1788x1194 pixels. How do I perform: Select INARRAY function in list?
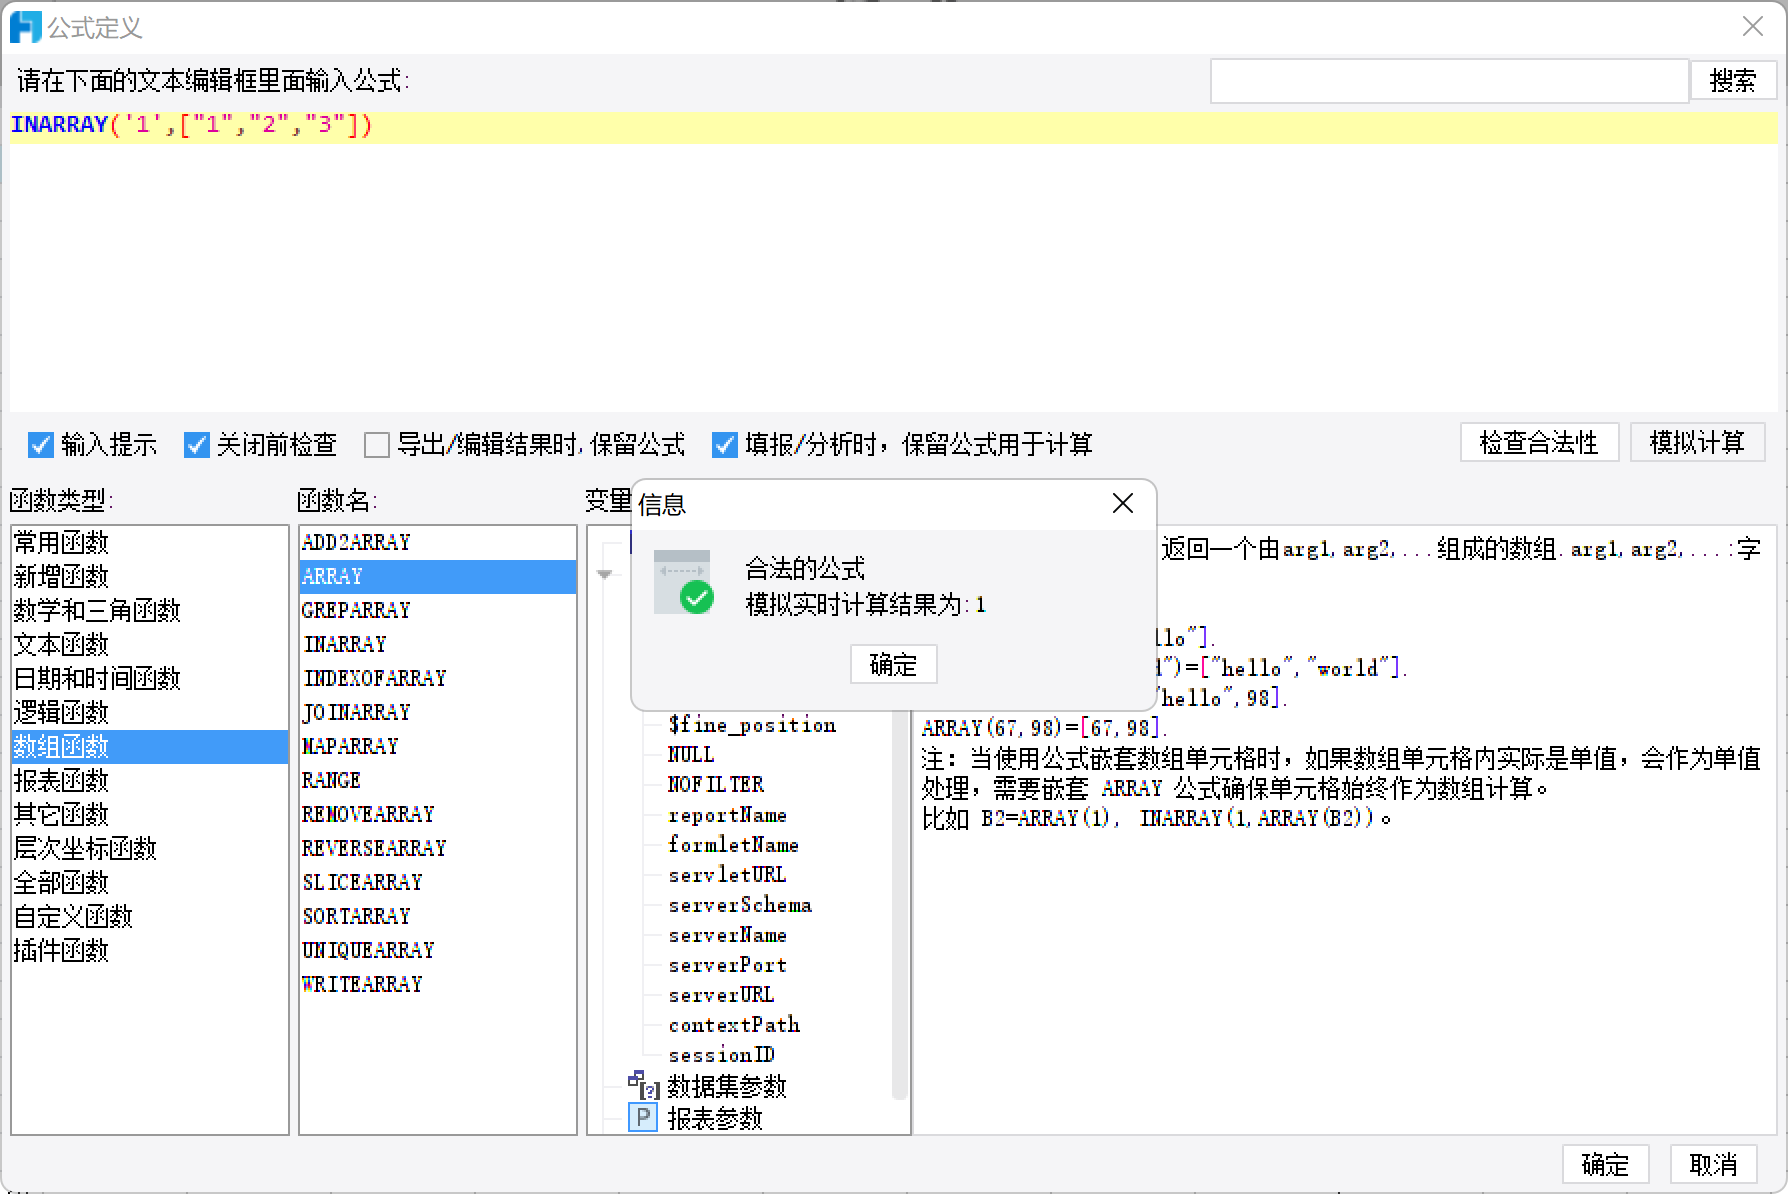point(437,645)
